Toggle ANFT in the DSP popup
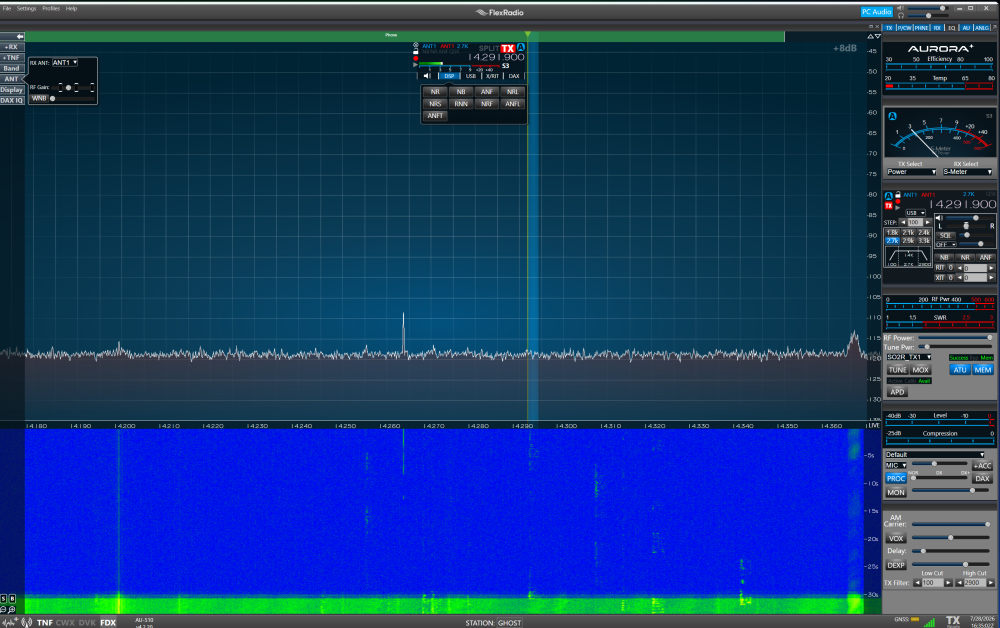The height and width of the screenshot is (628, 1000). 435,115
